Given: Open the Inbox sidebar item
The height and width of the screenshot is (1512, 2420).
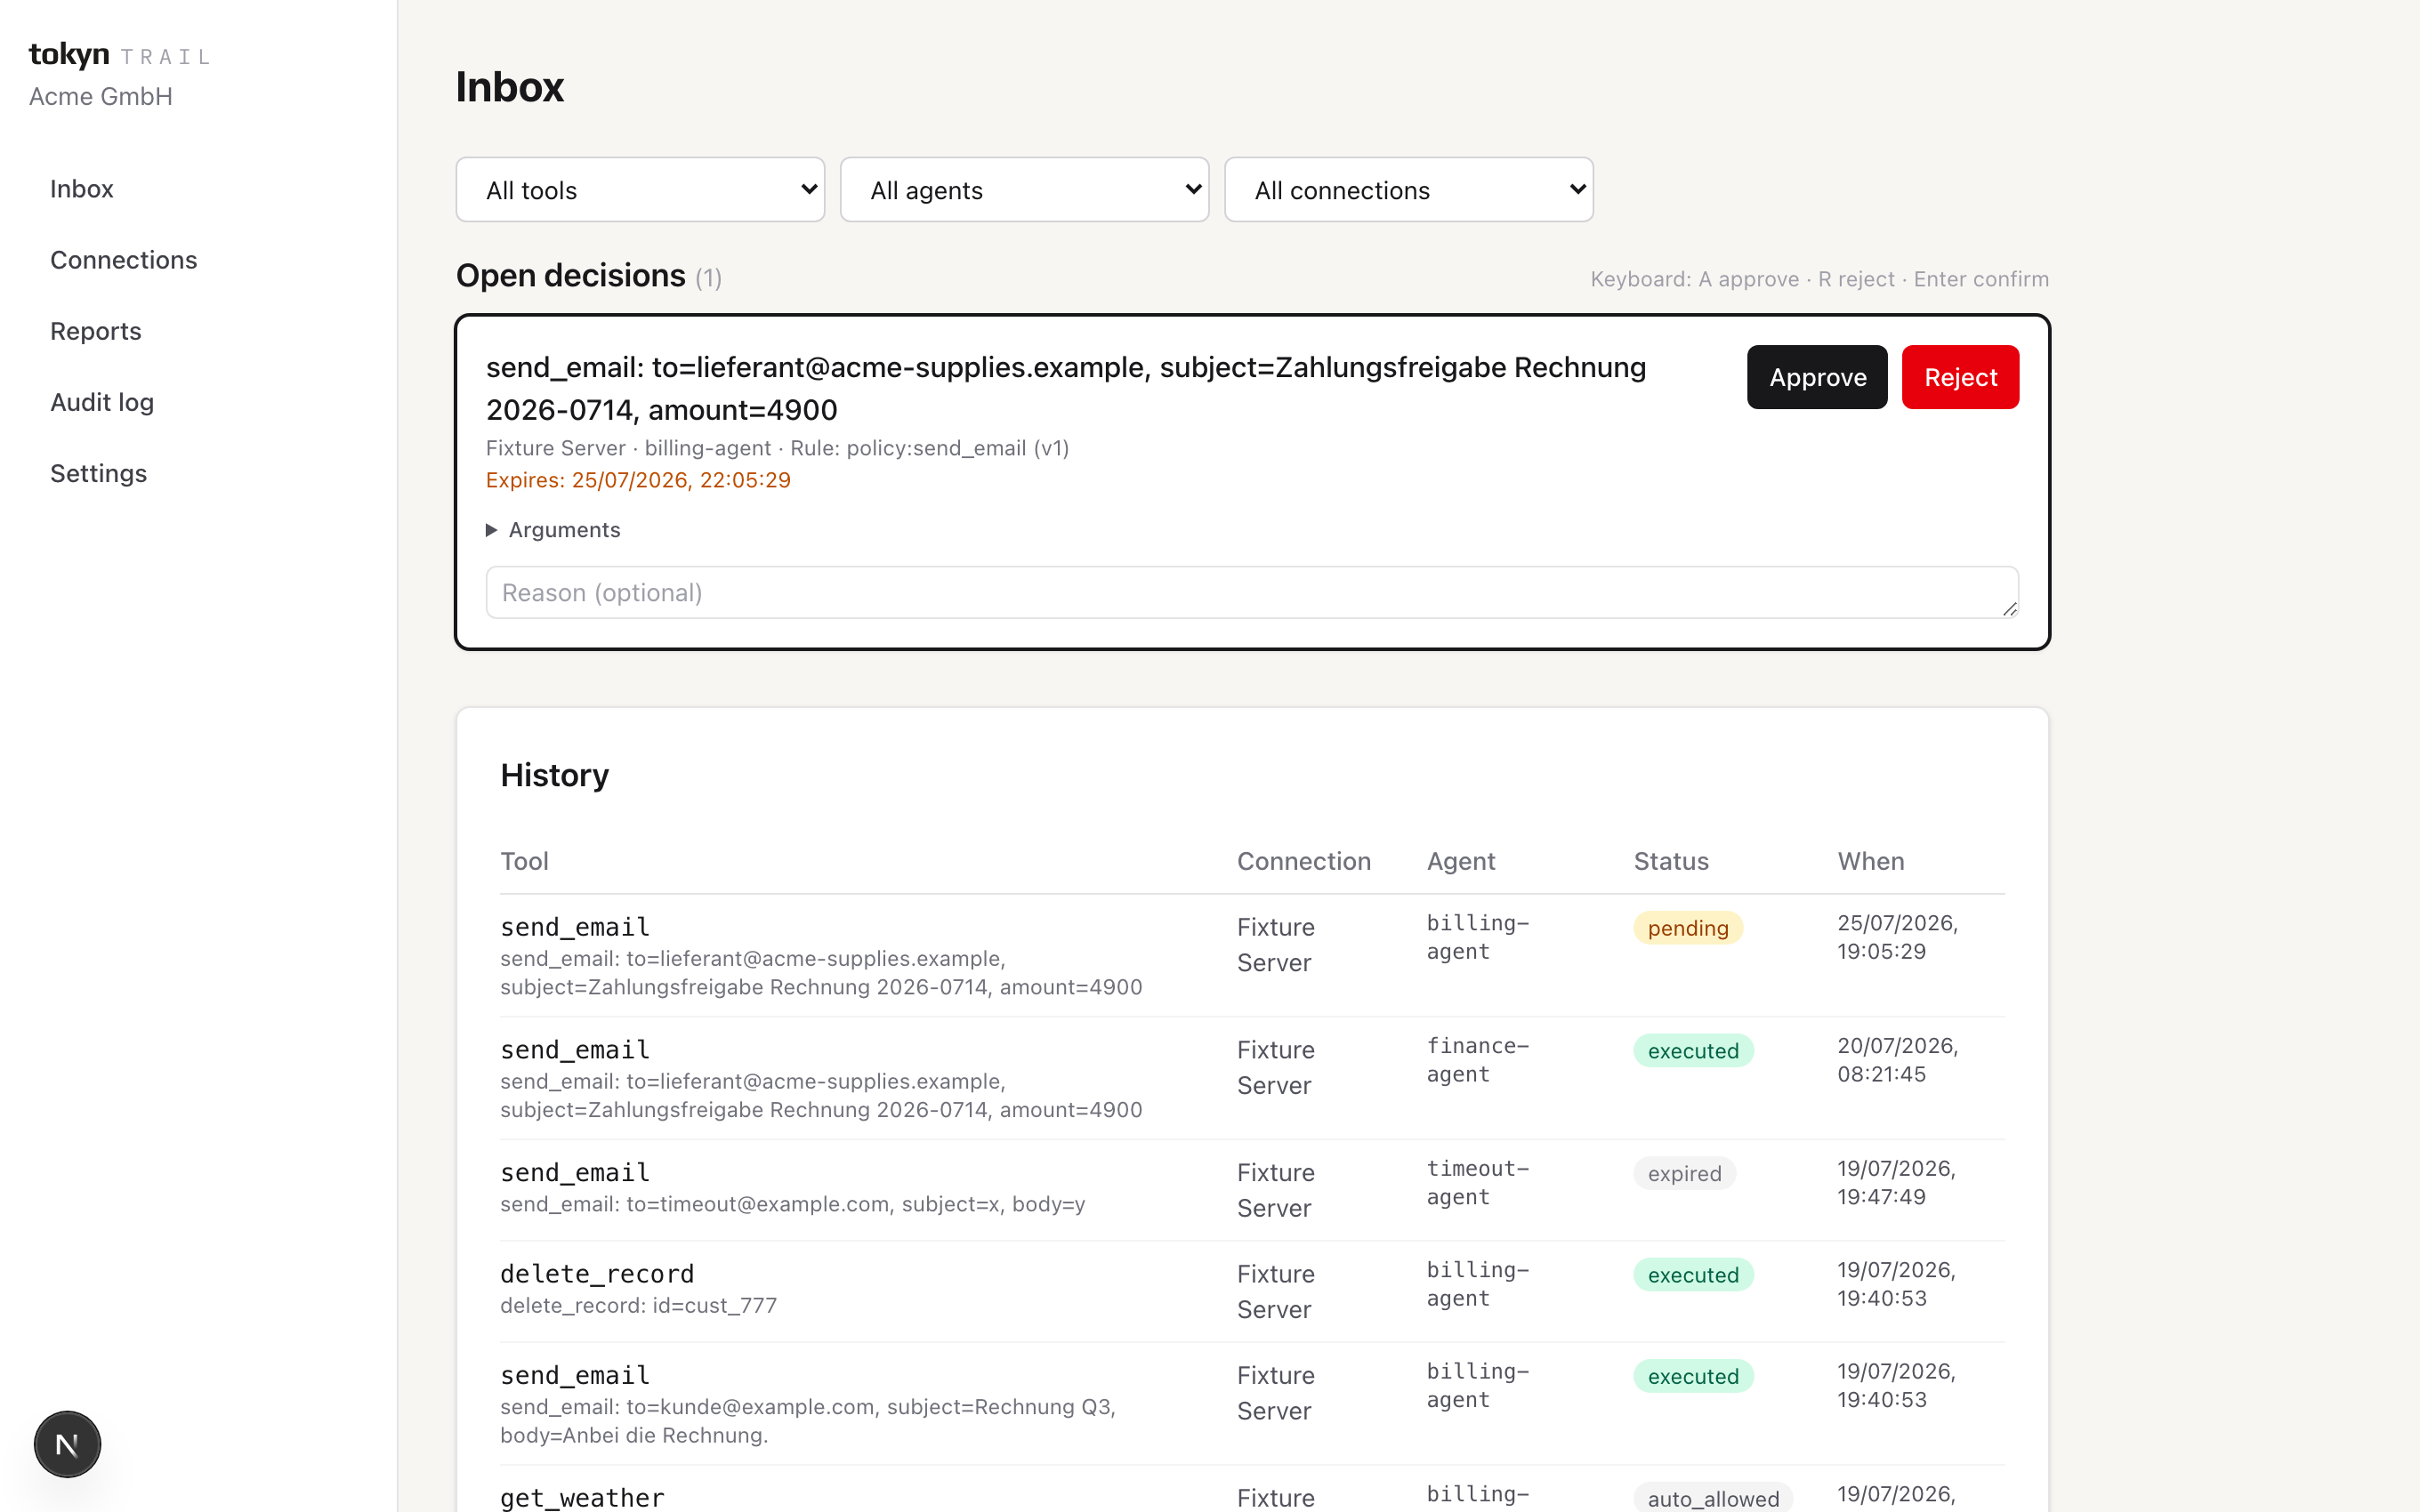Looking at the screenshot, I should pos(82,189).
